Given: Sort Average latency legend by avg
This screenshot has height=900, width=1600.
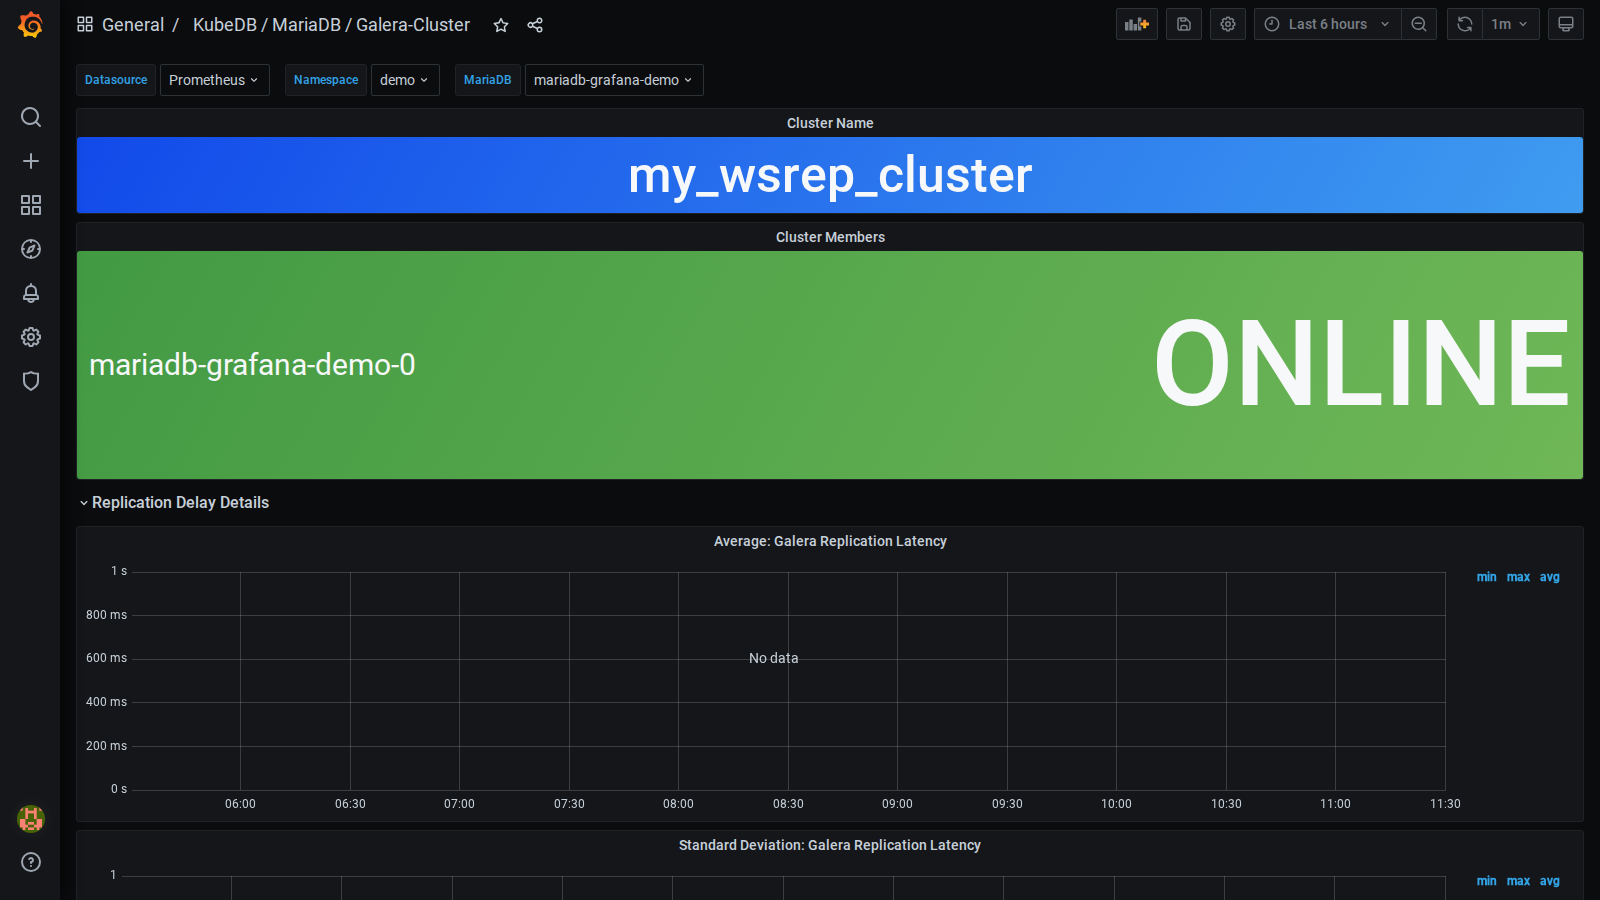Looking at the screenshot, I should pyautogui.click(x=1549, y=577).
